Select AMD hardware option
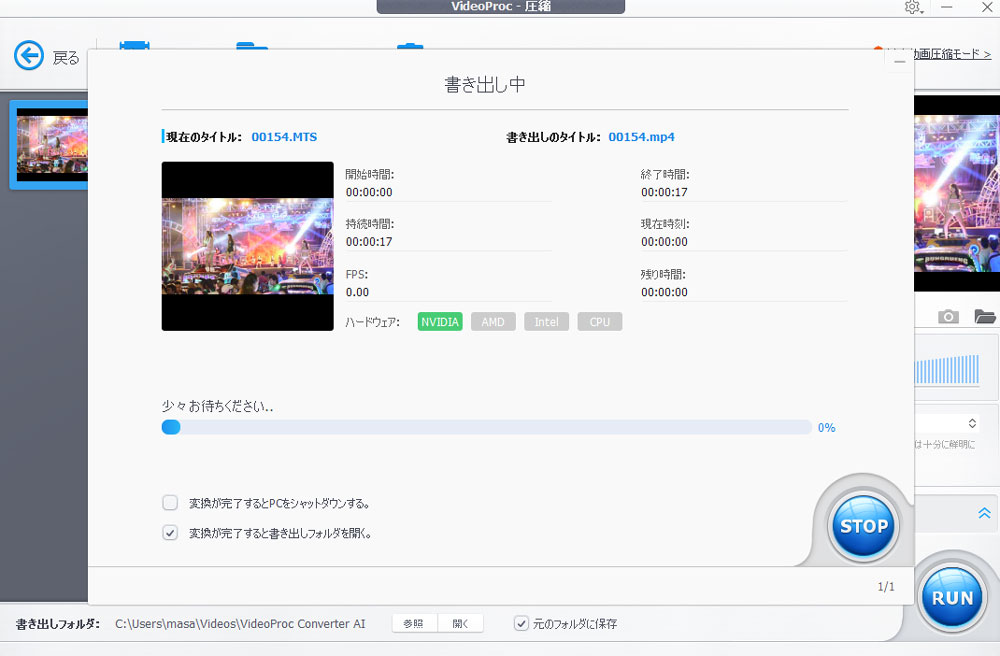This screenshot has width=1000, height=656. click(x=493, y=322)
